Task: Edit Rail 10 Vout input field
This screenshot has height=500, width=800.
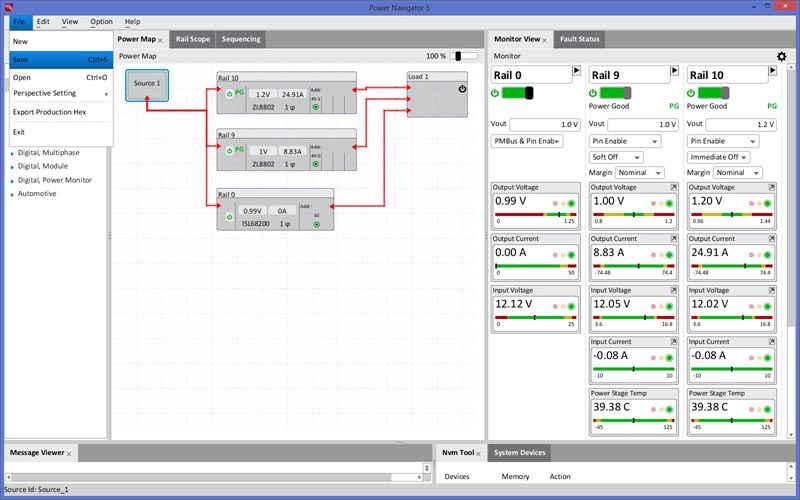Action: [741, 124]
